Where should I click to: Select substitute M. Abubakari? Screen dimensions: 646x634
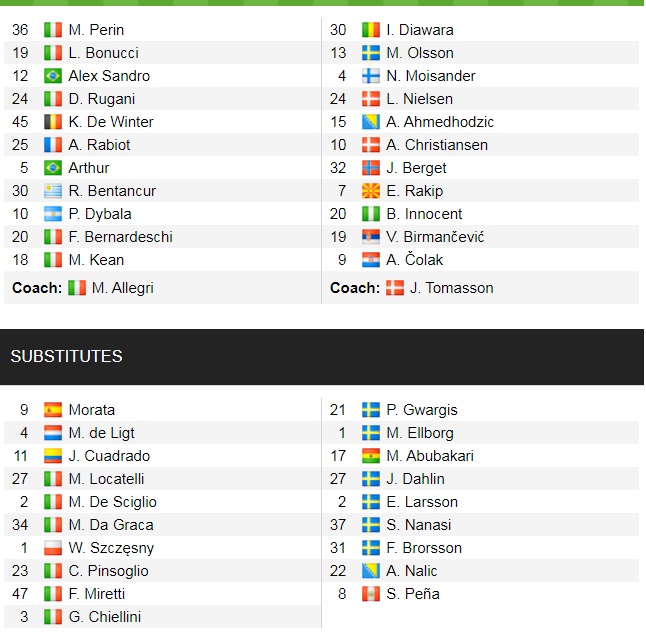[430, 456]
